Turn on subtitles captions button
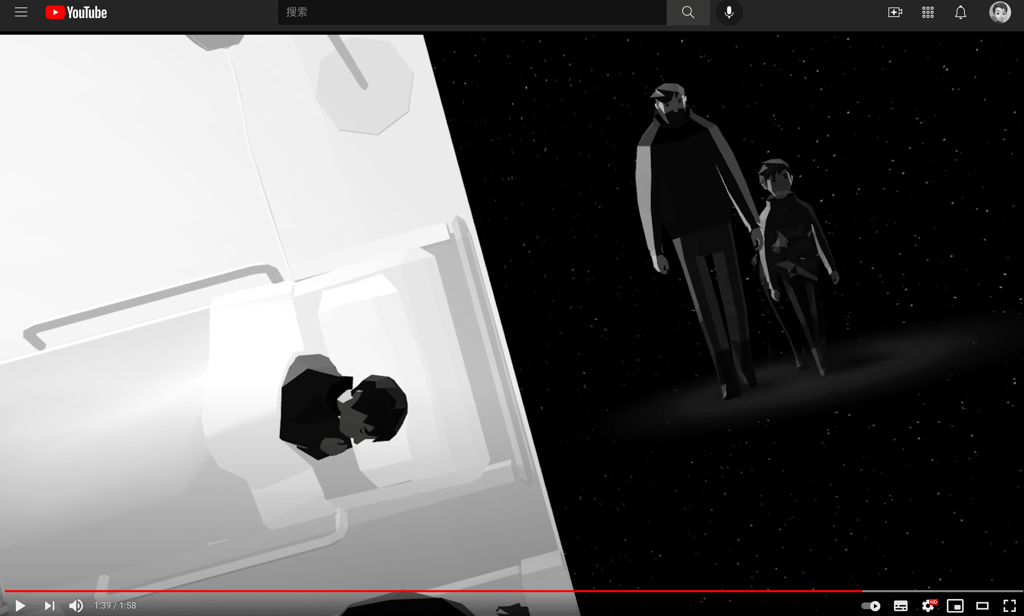Viewport: 1024px width, 616px height. click(900, 606)
